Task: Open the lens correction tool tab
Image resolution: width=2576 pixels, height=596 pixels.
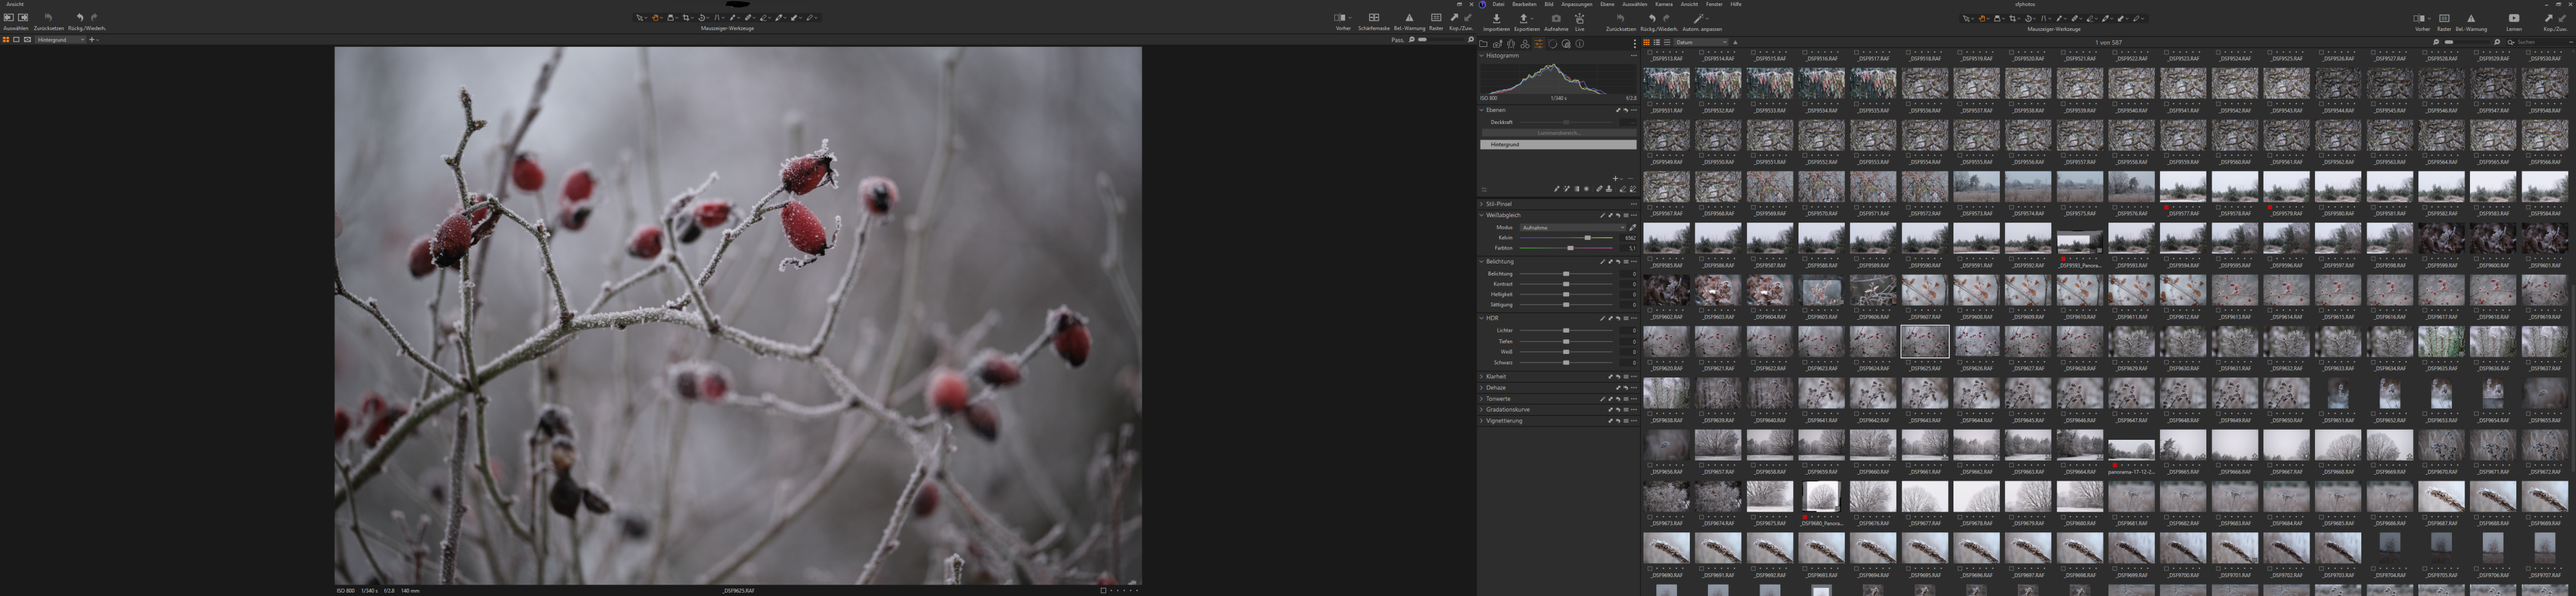Action: (1511, 44)
